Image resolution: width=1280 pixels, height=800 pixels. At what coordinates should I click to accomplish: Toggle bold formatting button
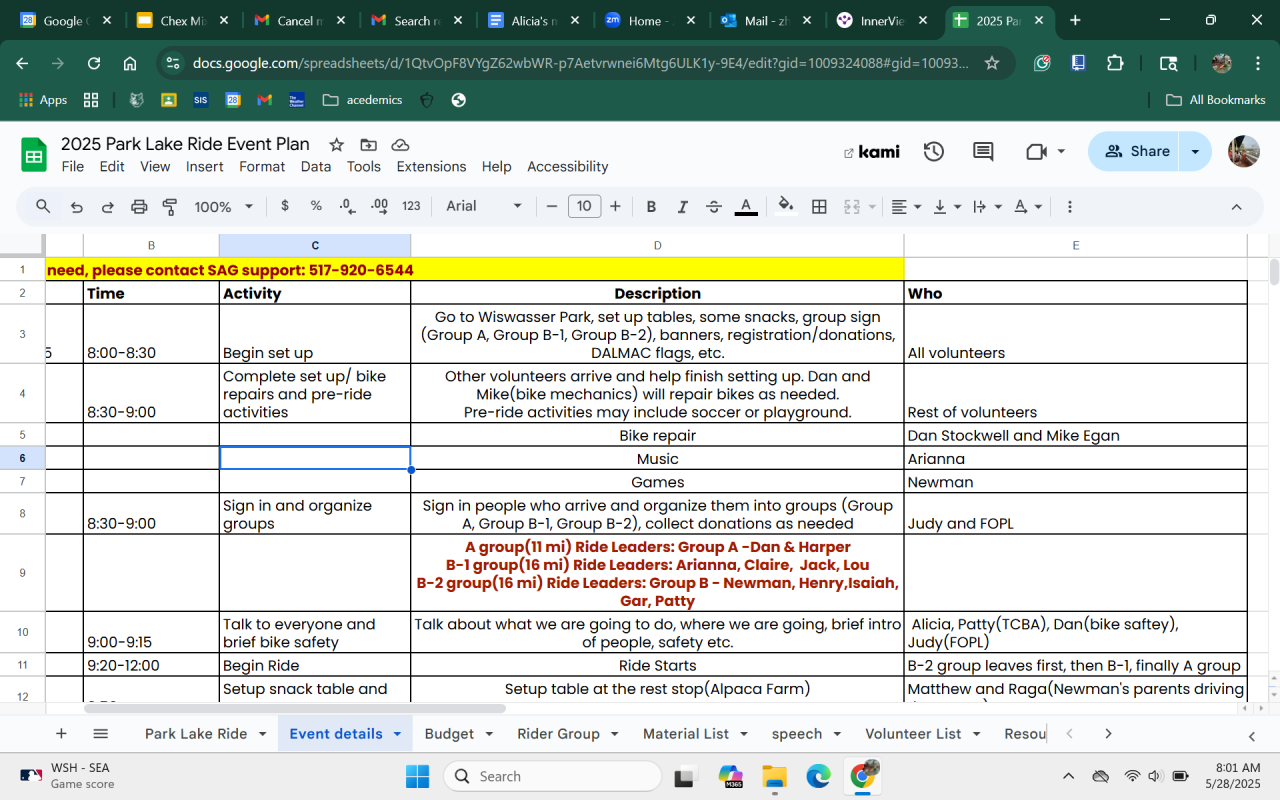[651, 207]
